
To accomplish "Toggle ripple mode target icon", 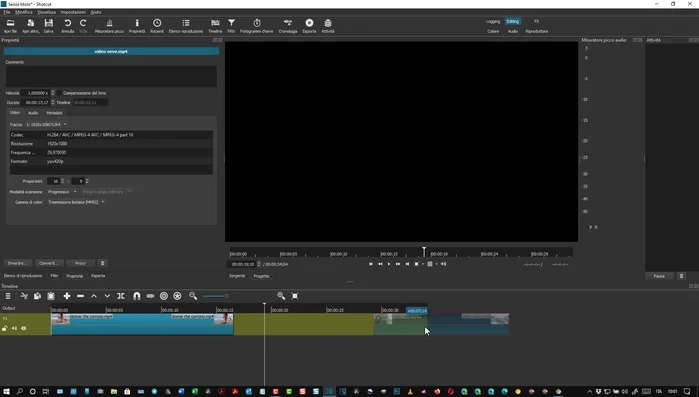I will [164, 296].
